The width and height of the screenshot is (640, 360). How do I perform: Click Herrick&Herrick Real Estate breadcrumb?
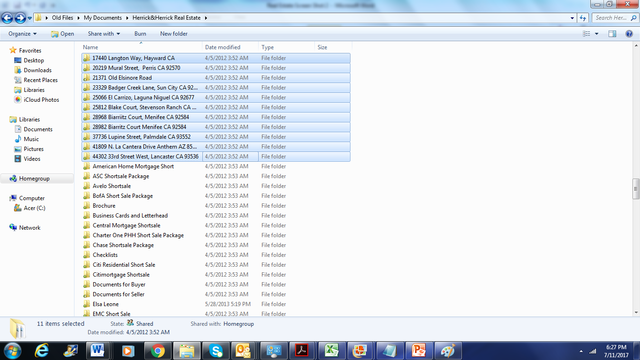167,18
